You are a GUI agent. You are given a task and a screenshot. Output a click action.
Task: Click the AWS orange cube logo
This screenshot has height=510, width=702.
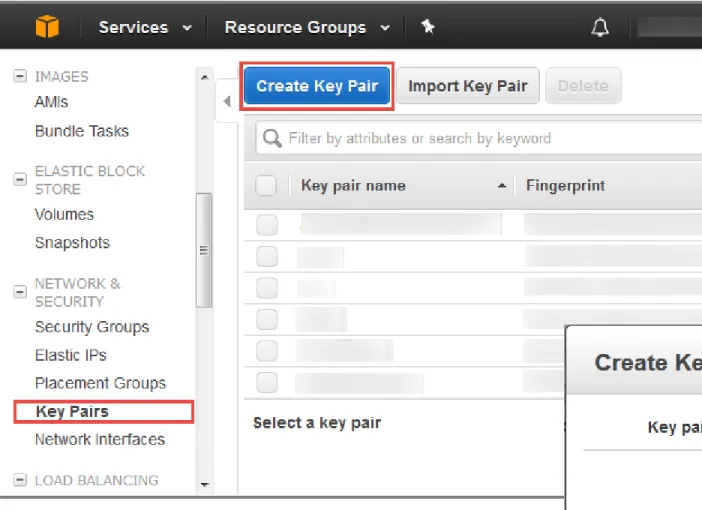(47, 26)
